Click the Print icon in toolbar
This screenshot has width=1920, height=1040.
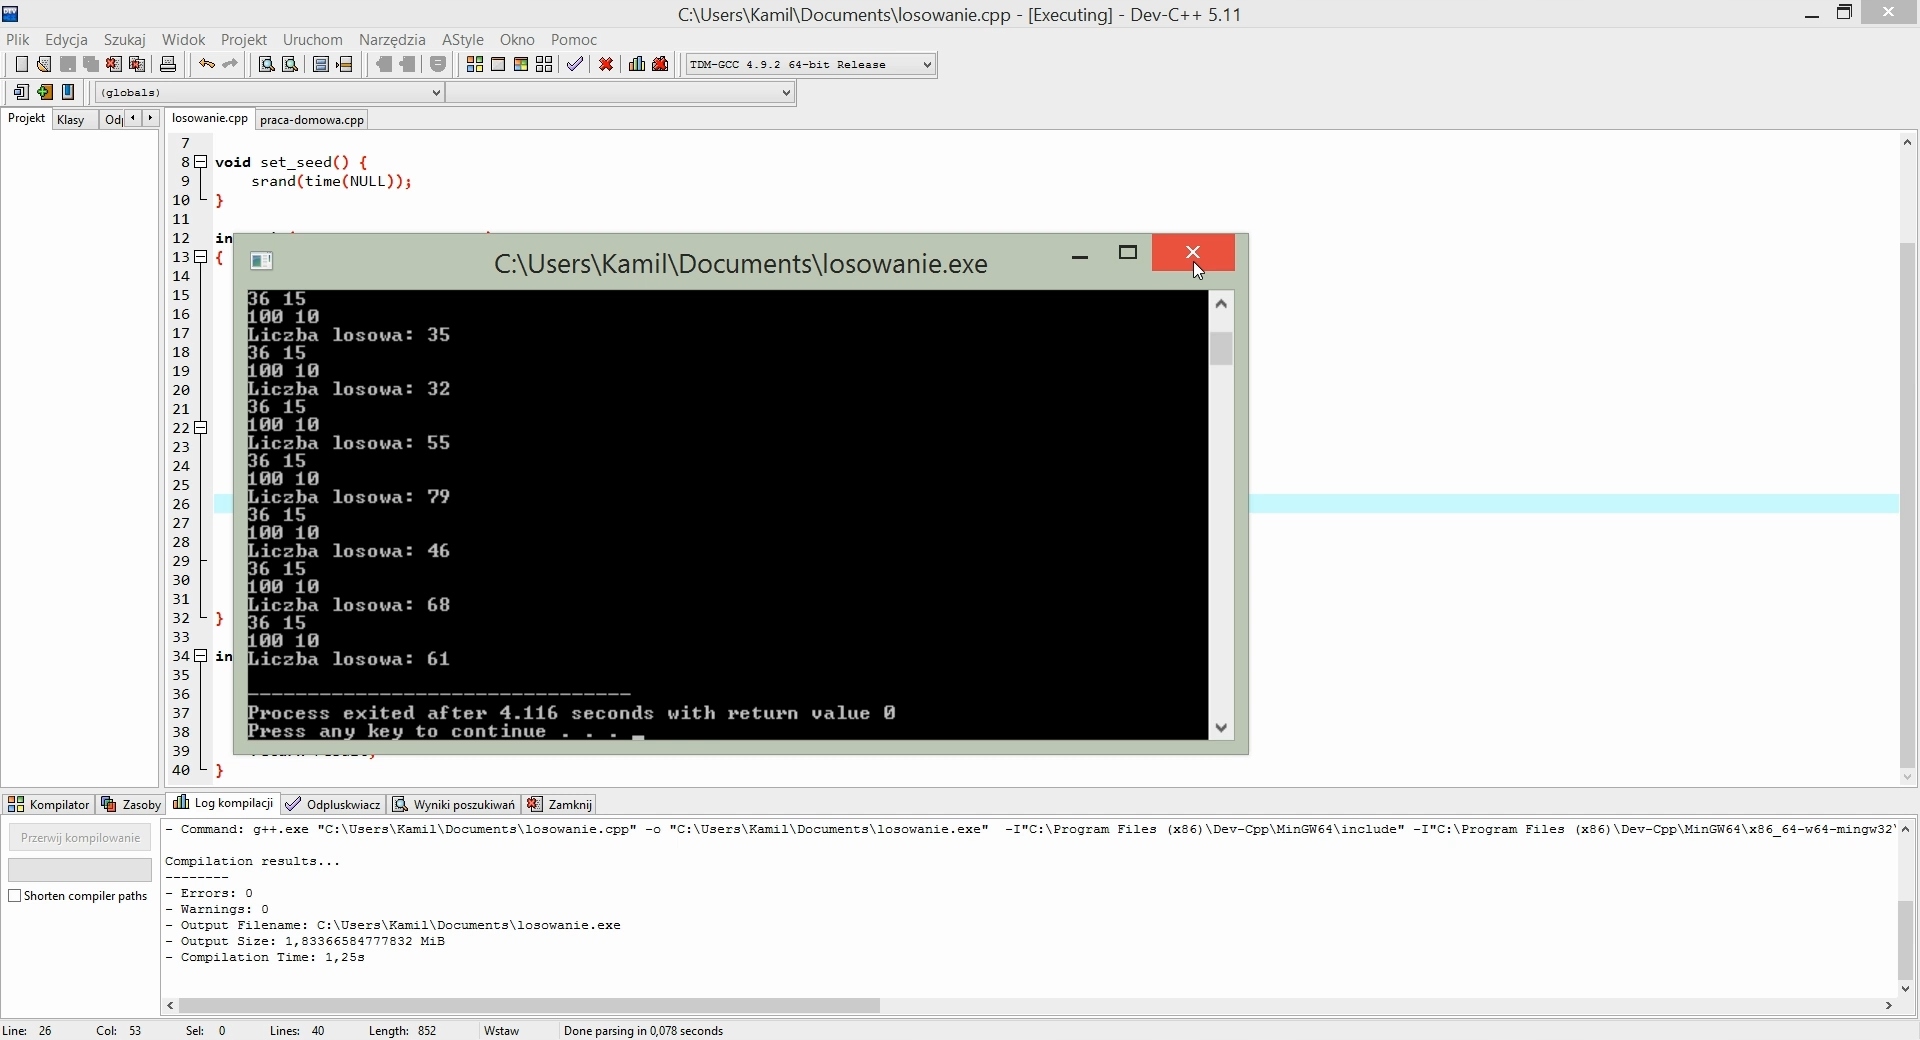168,64
